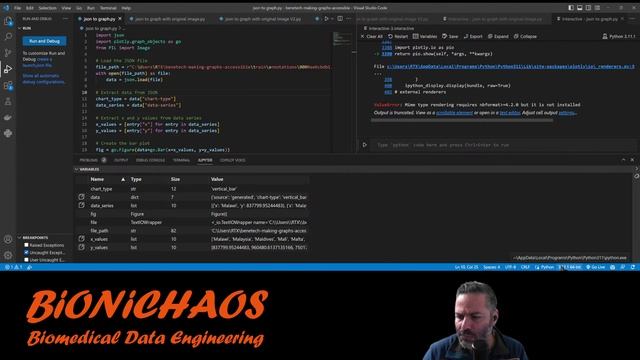
Task: Click the Run Python File play icon
Action: [326, 19]
